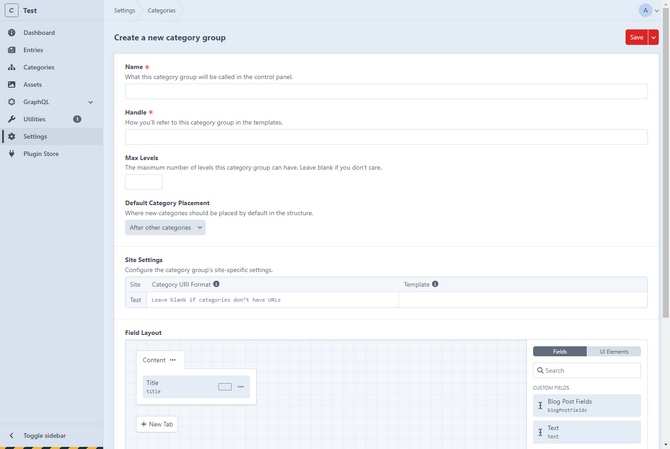Click the Assets image icon
This screenshot has width=670, height=449.
pyautogui.click(x=12, y=85)
